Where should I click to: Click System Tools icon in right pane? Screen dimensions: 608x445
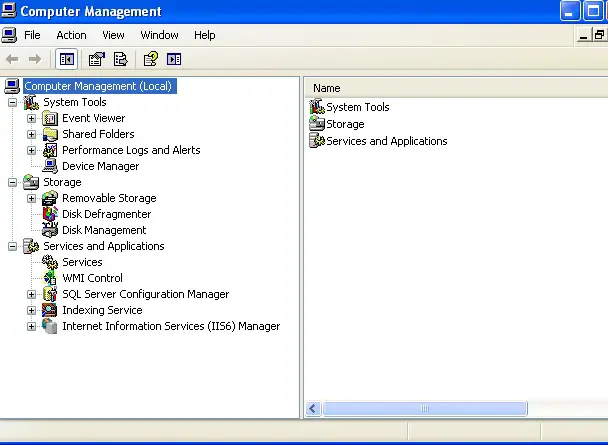317,107
